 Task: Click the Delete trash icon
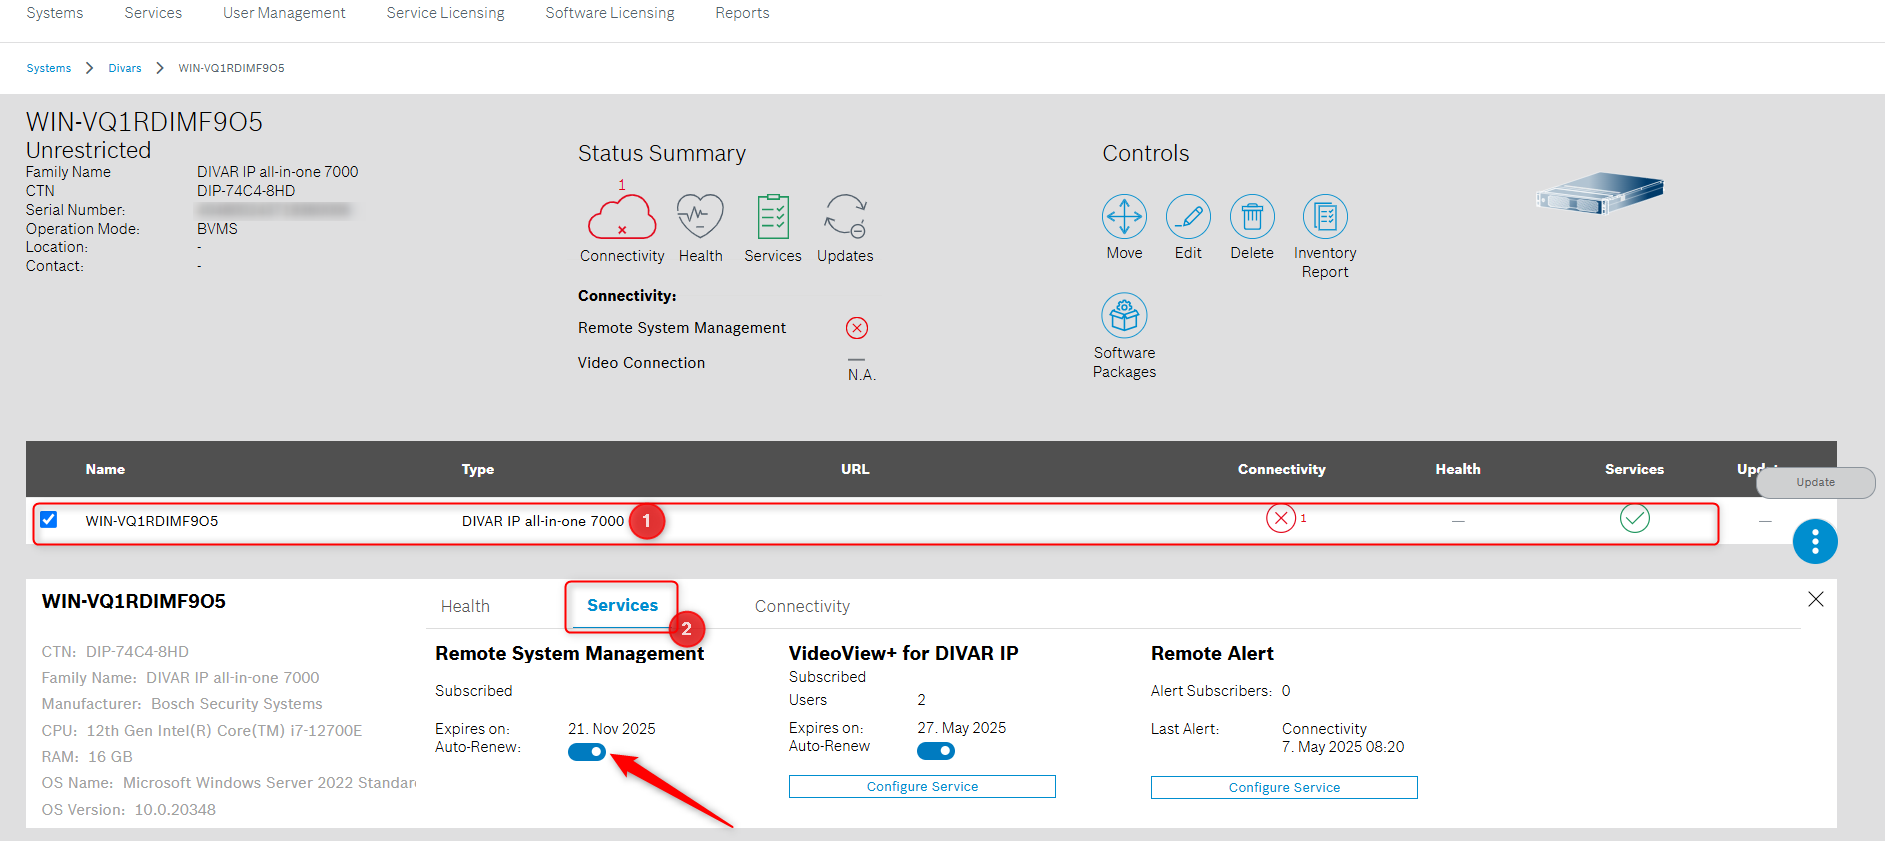click(1252, 216)
